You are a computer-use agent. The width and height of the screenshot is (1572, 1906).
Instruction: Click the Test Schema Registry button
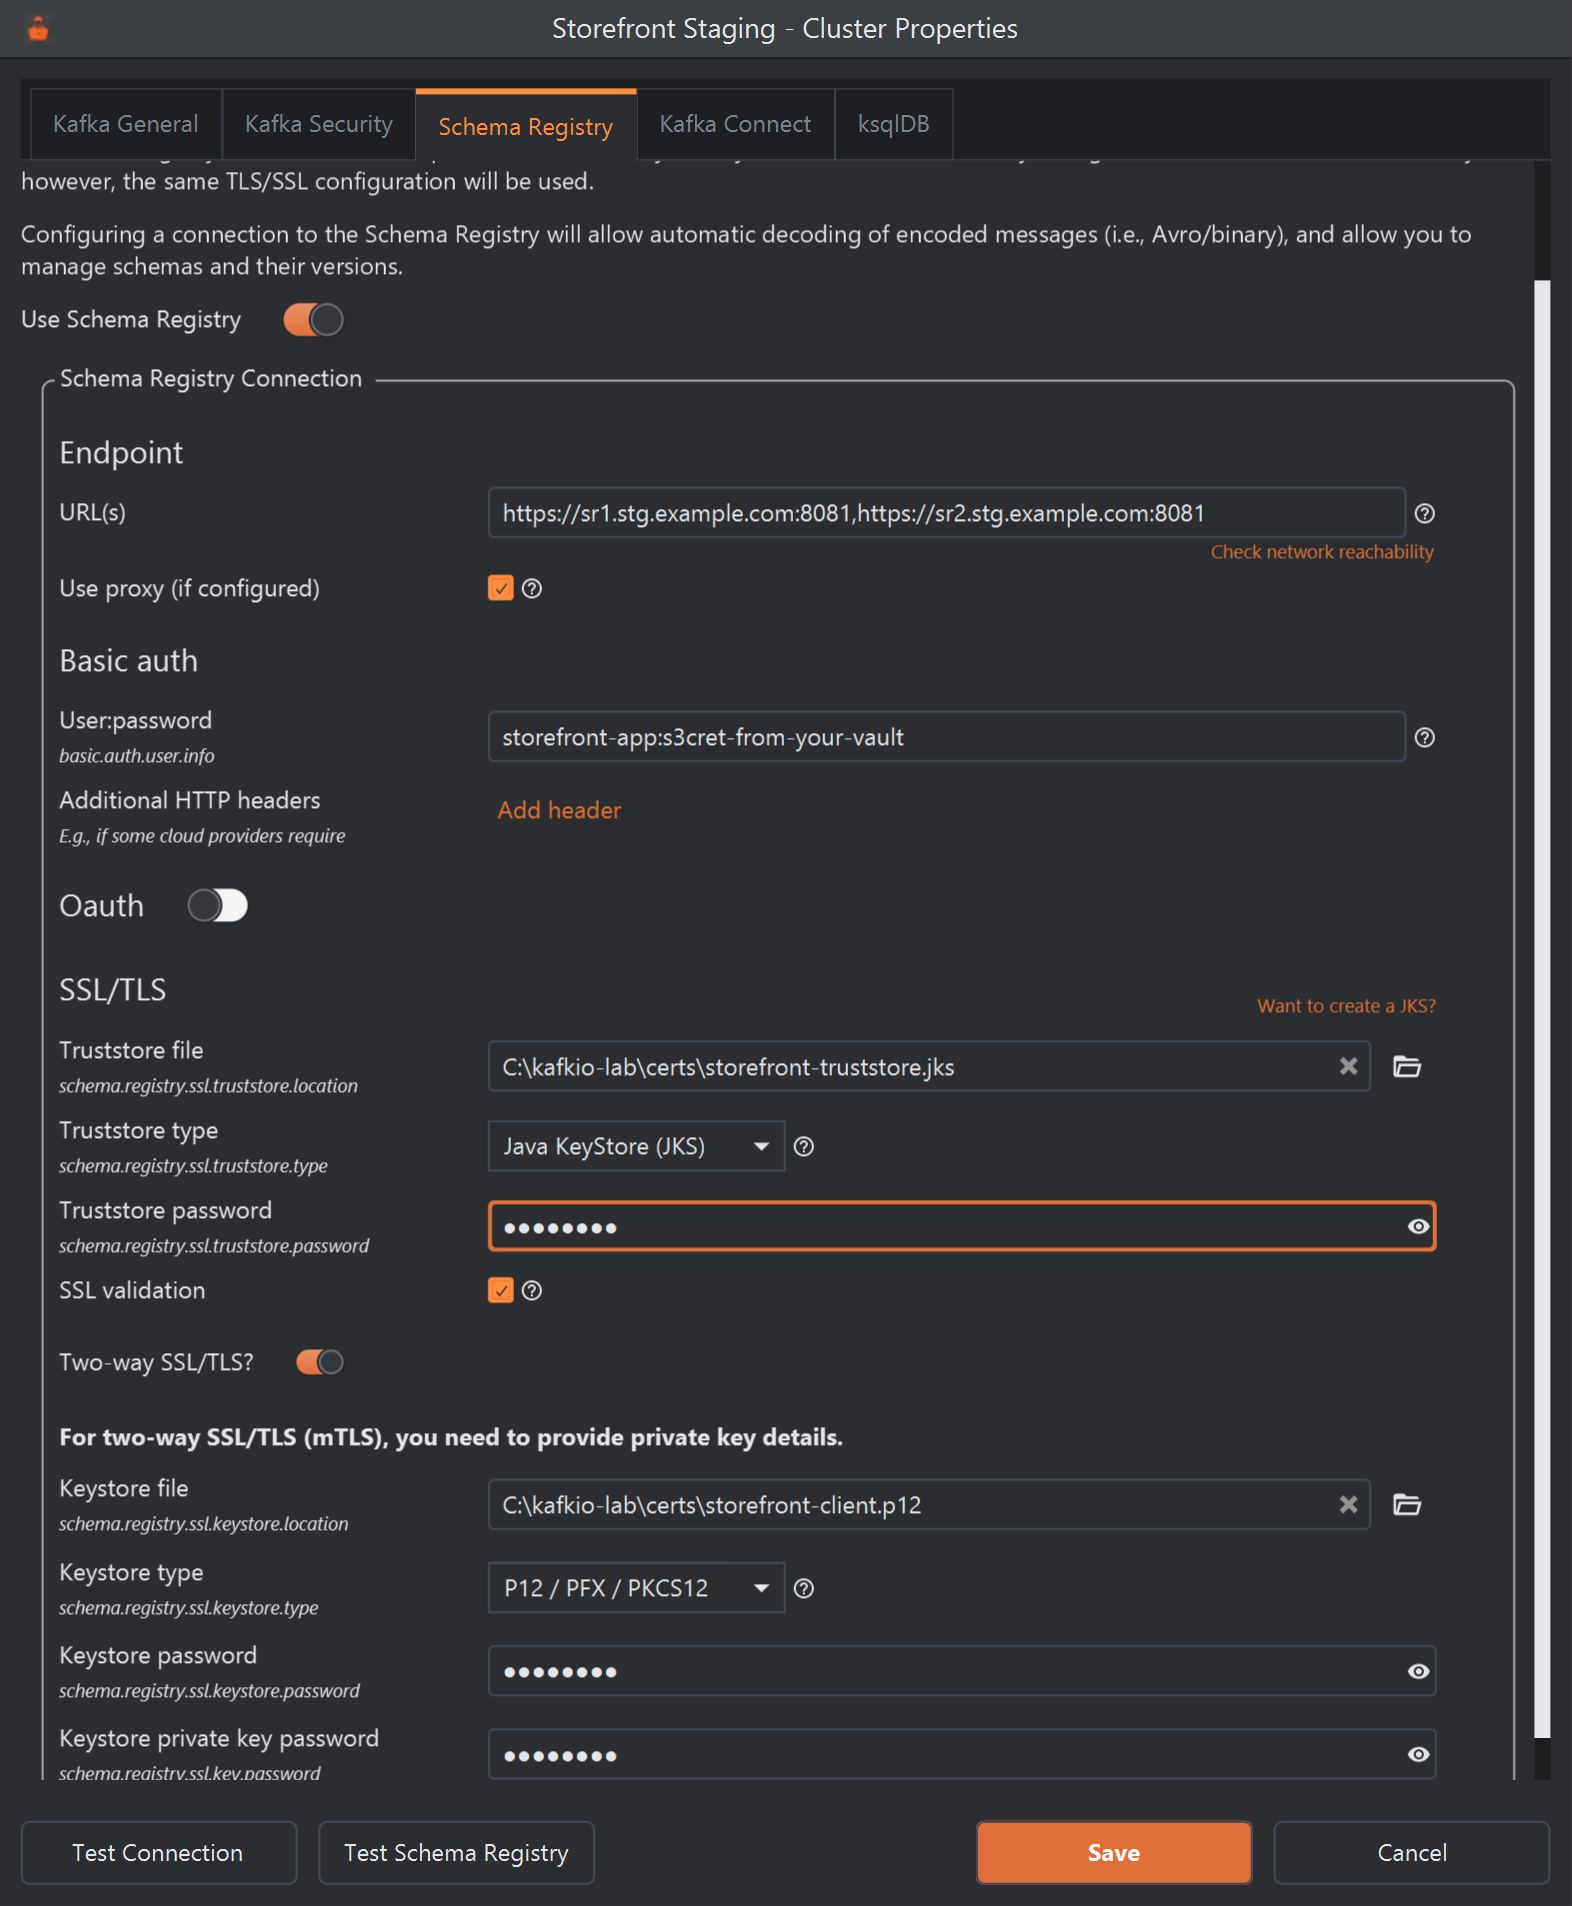coord(456,1853)
